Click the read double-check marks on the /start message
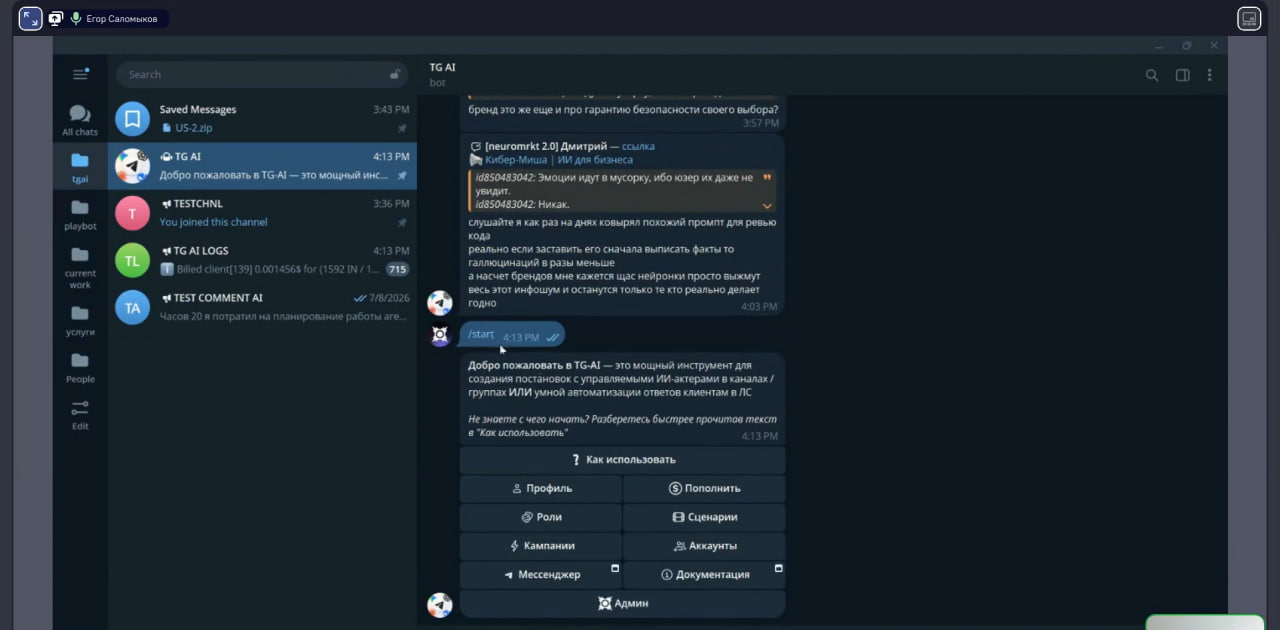The width and height of the screenshot is (1280, 630). [552, 338]
